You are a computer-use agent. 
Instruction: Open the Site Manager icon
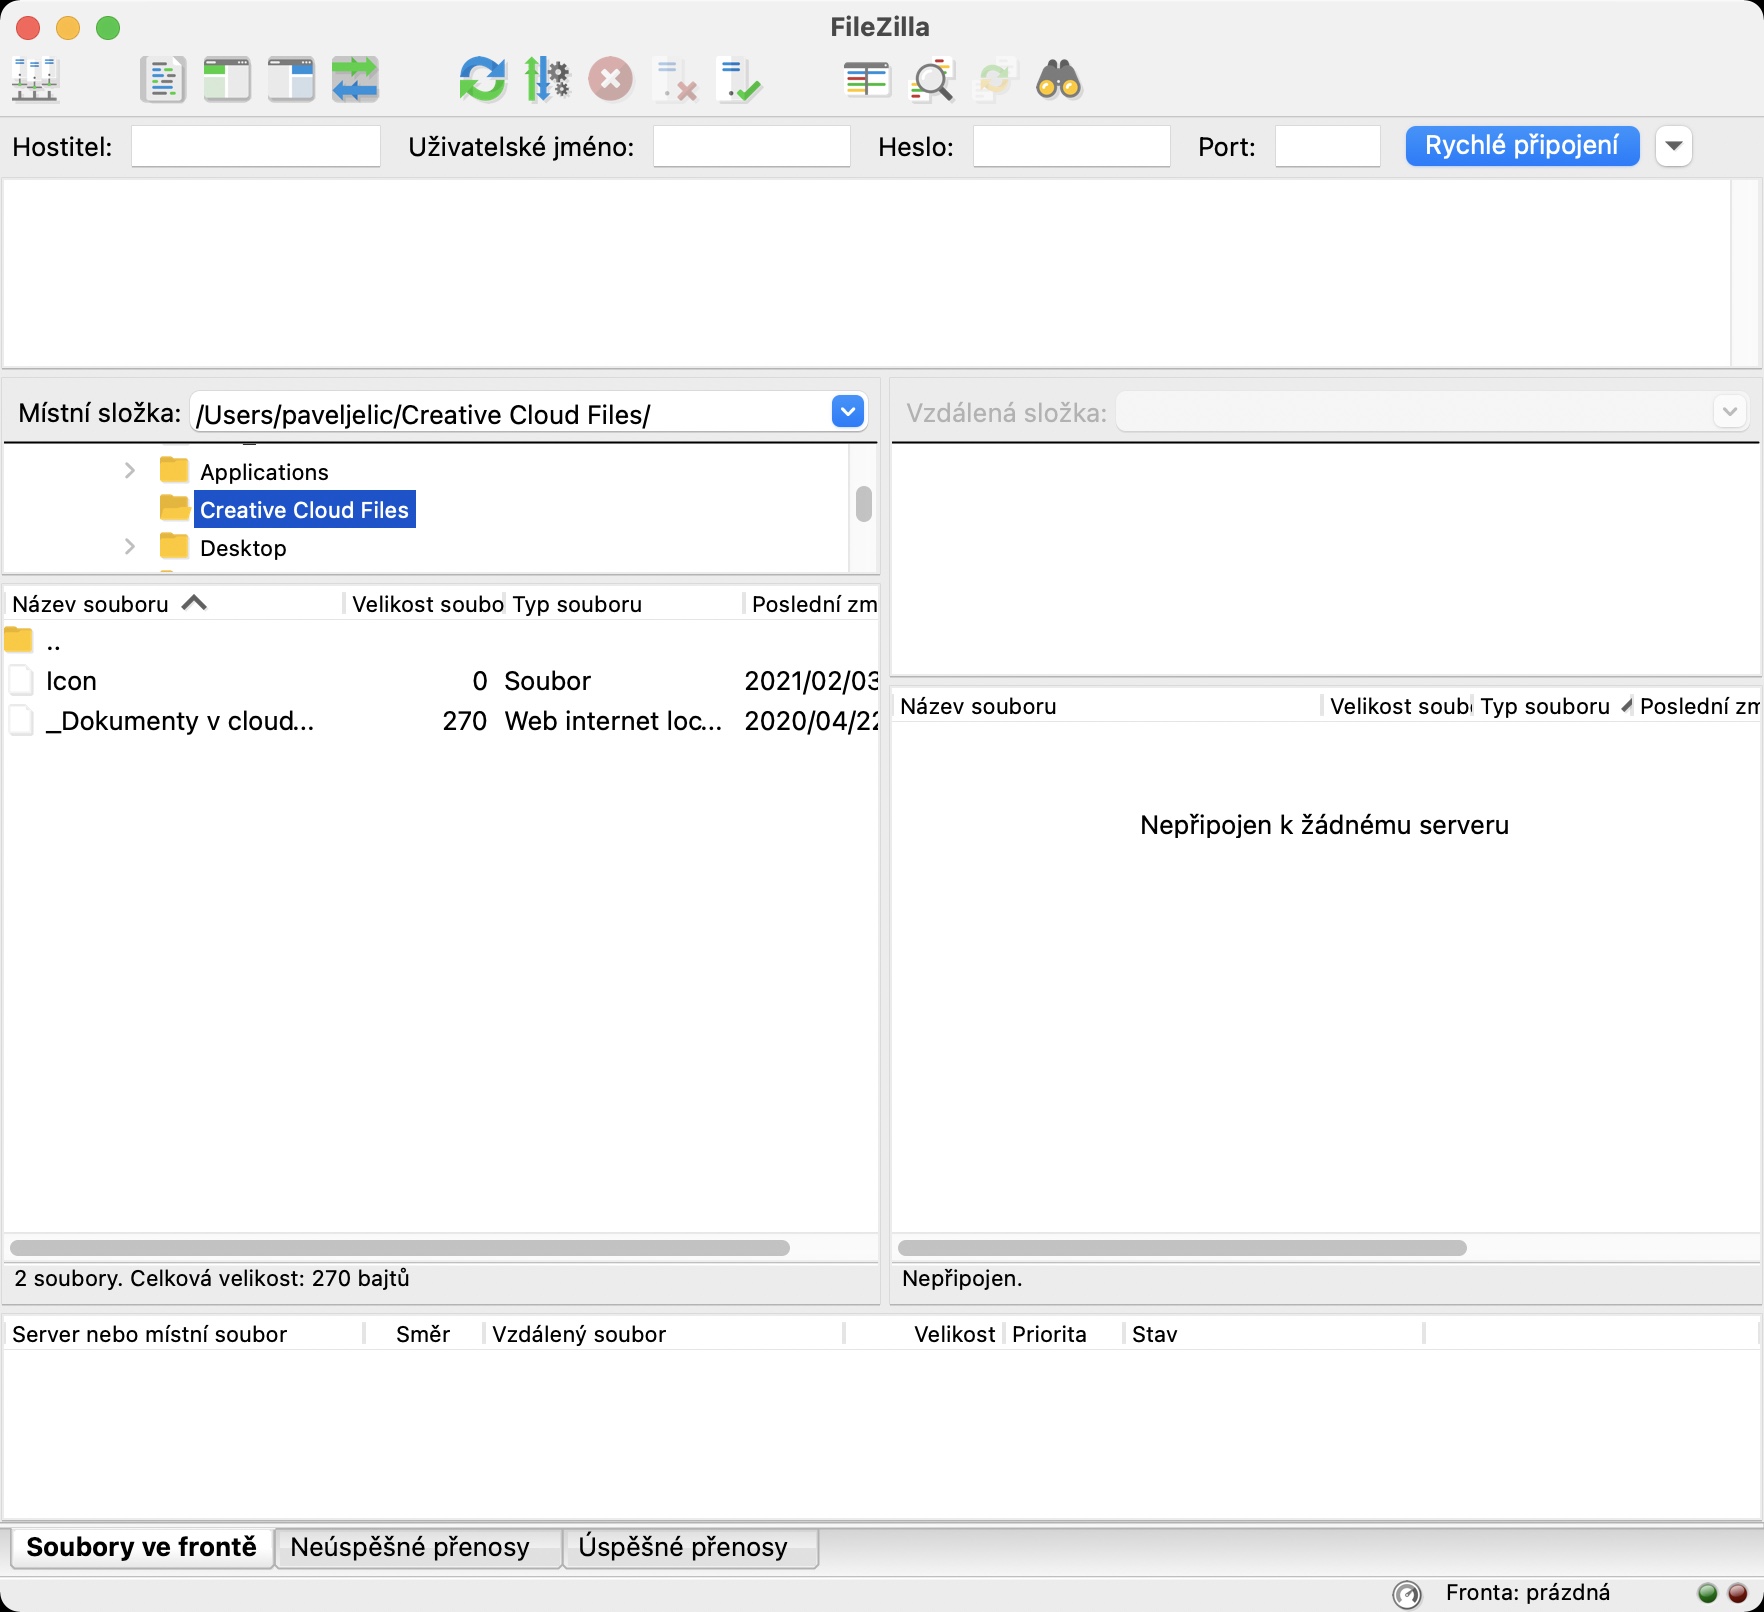click(x=36, y=80)
